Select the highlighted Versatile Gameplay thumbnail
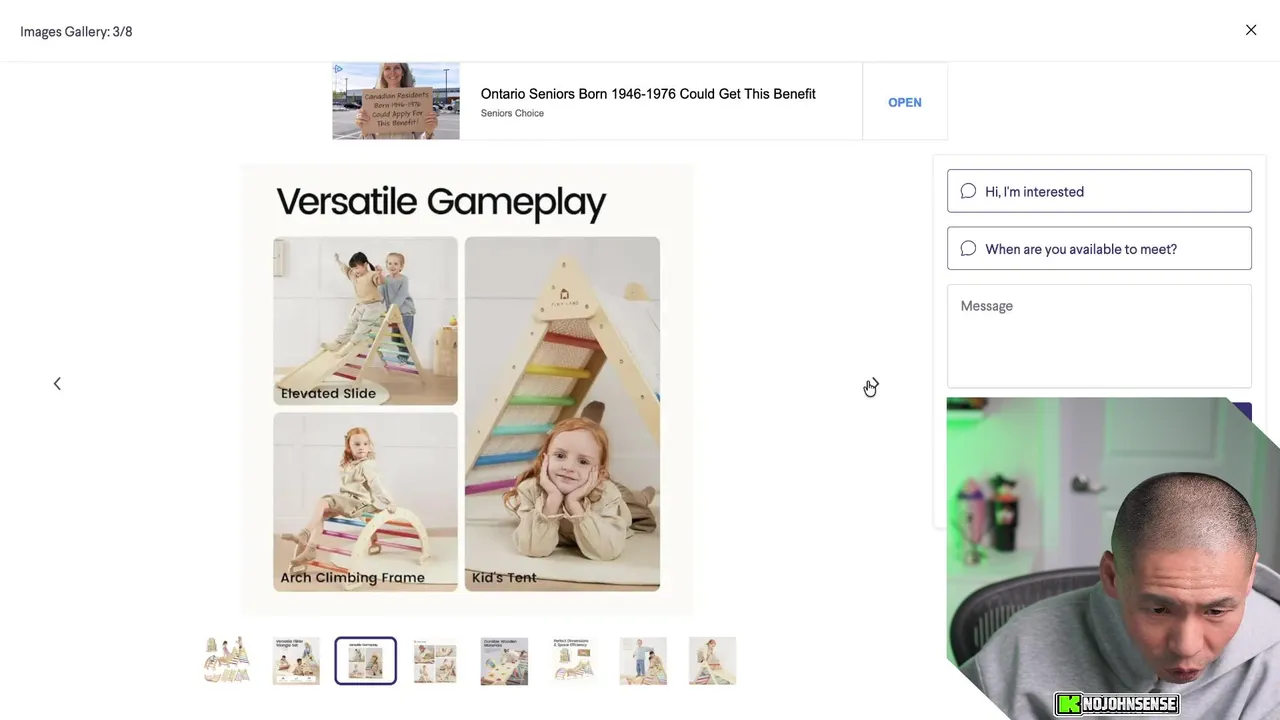The height and width of the screenshot is (720, 1280). 365,661
